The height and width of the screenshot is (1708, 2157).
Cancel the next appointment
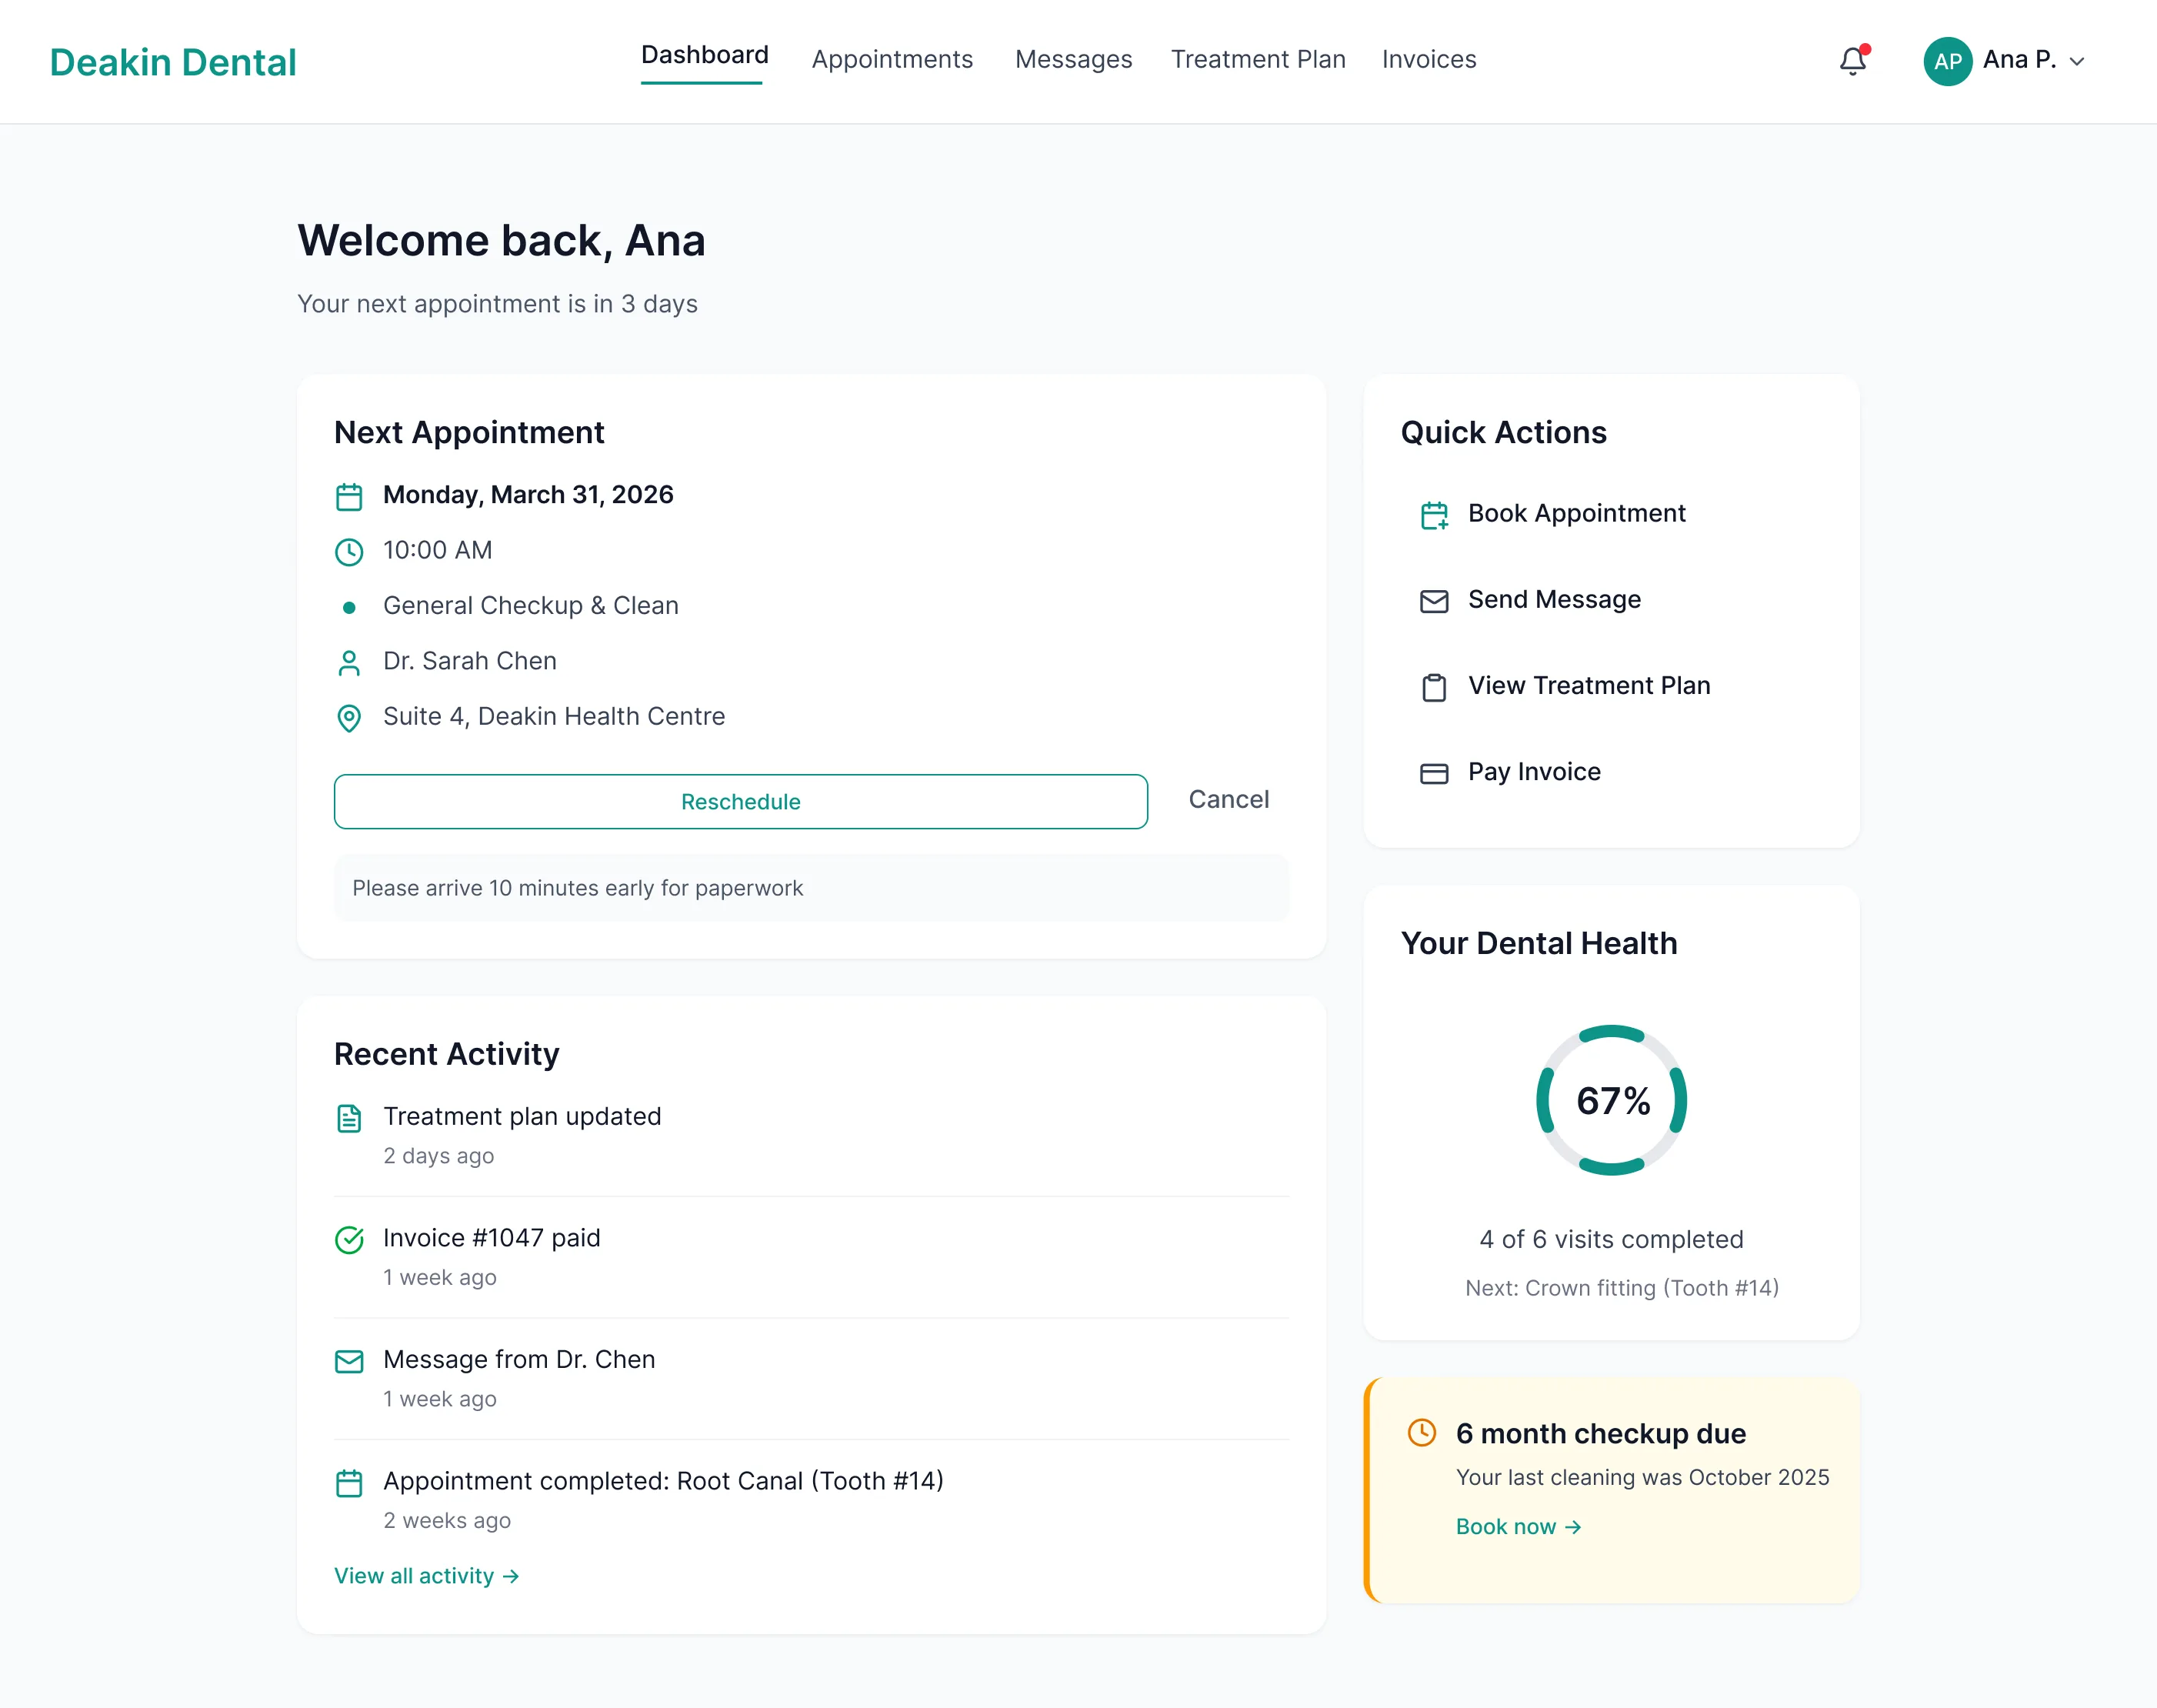click(1228, 799)
